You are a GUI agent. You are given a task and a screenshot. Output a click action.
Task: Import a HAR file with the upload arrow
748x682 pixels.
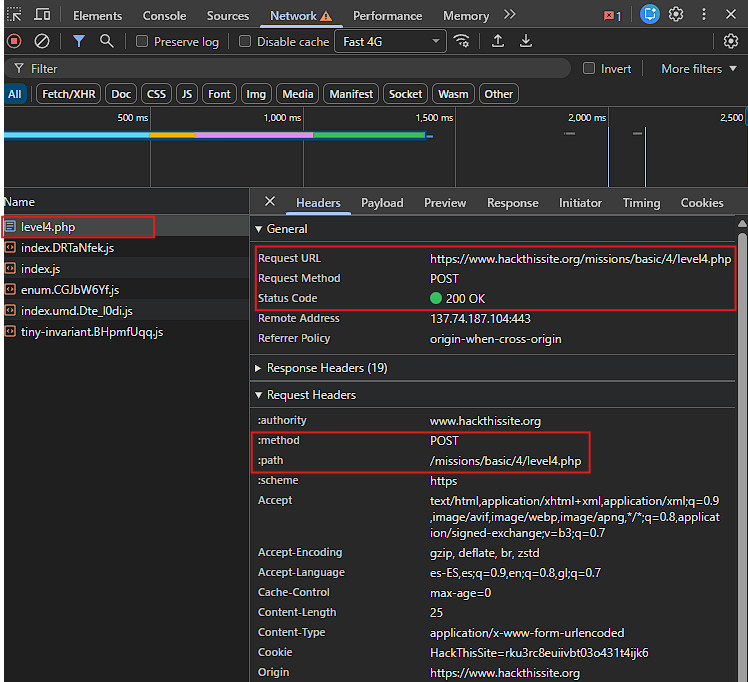click(498, 41)
